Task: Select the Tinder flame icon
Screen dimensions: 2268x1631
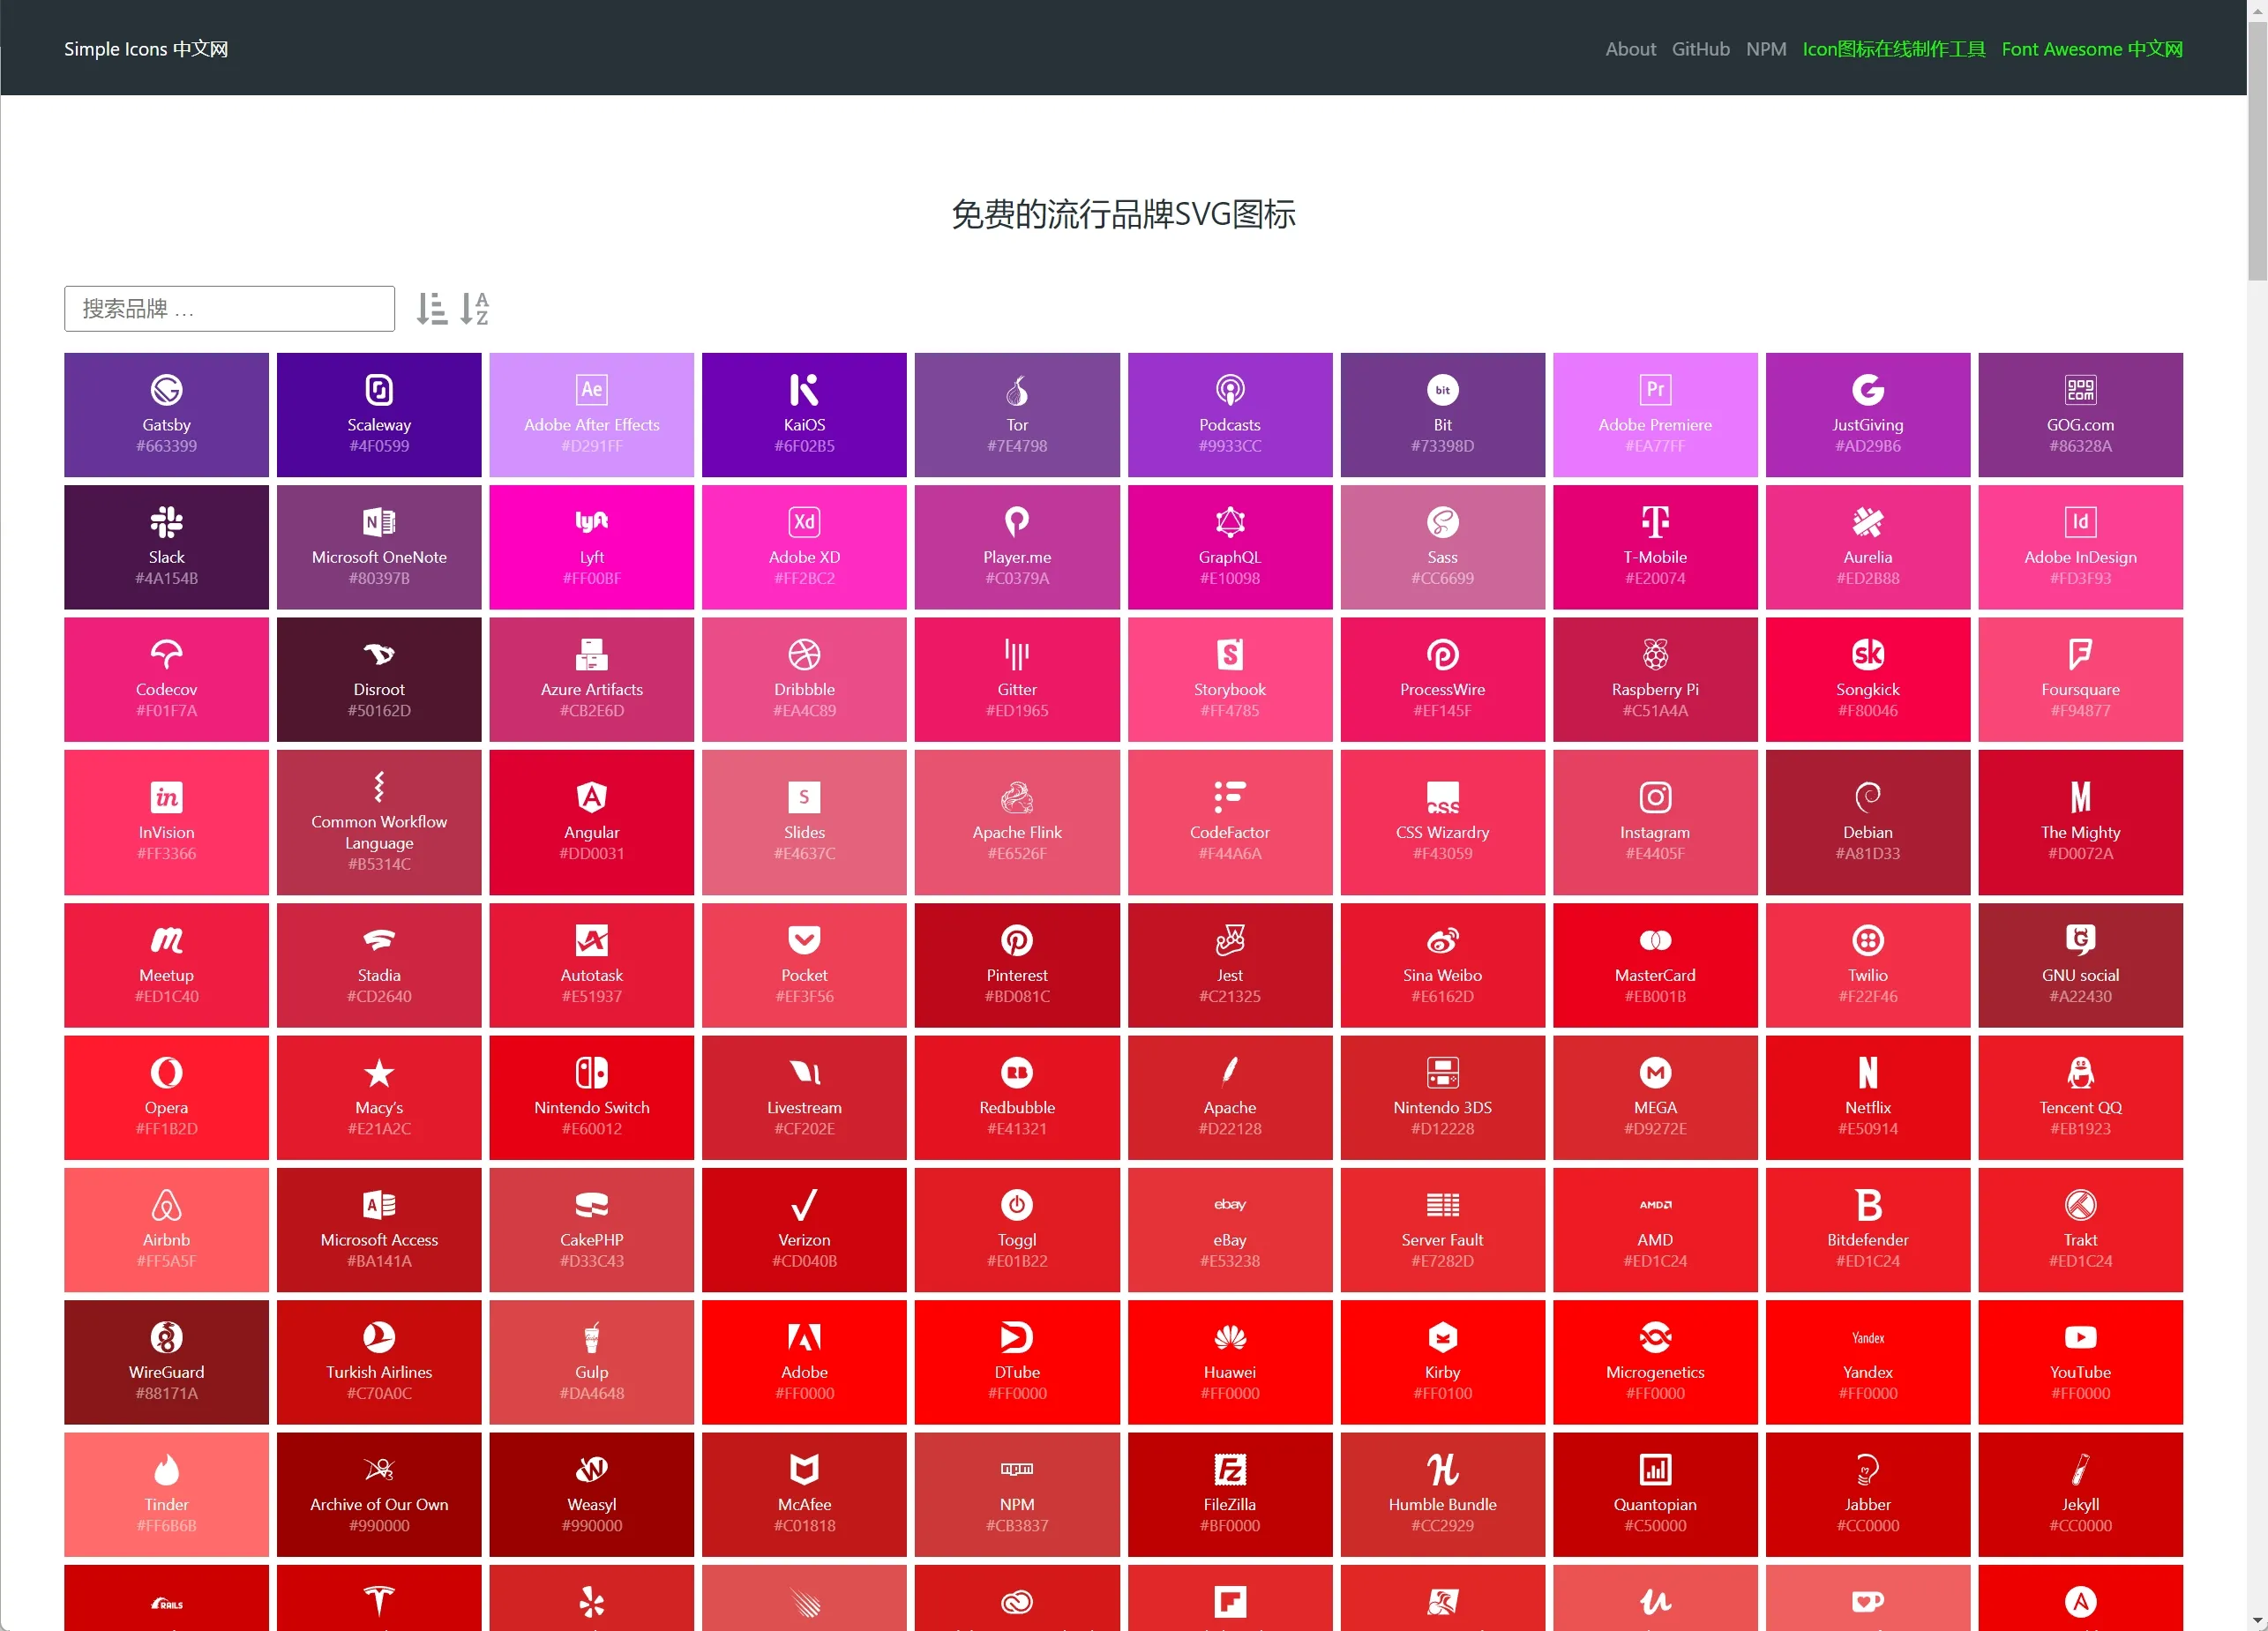Action: [x=166, y=1469]
